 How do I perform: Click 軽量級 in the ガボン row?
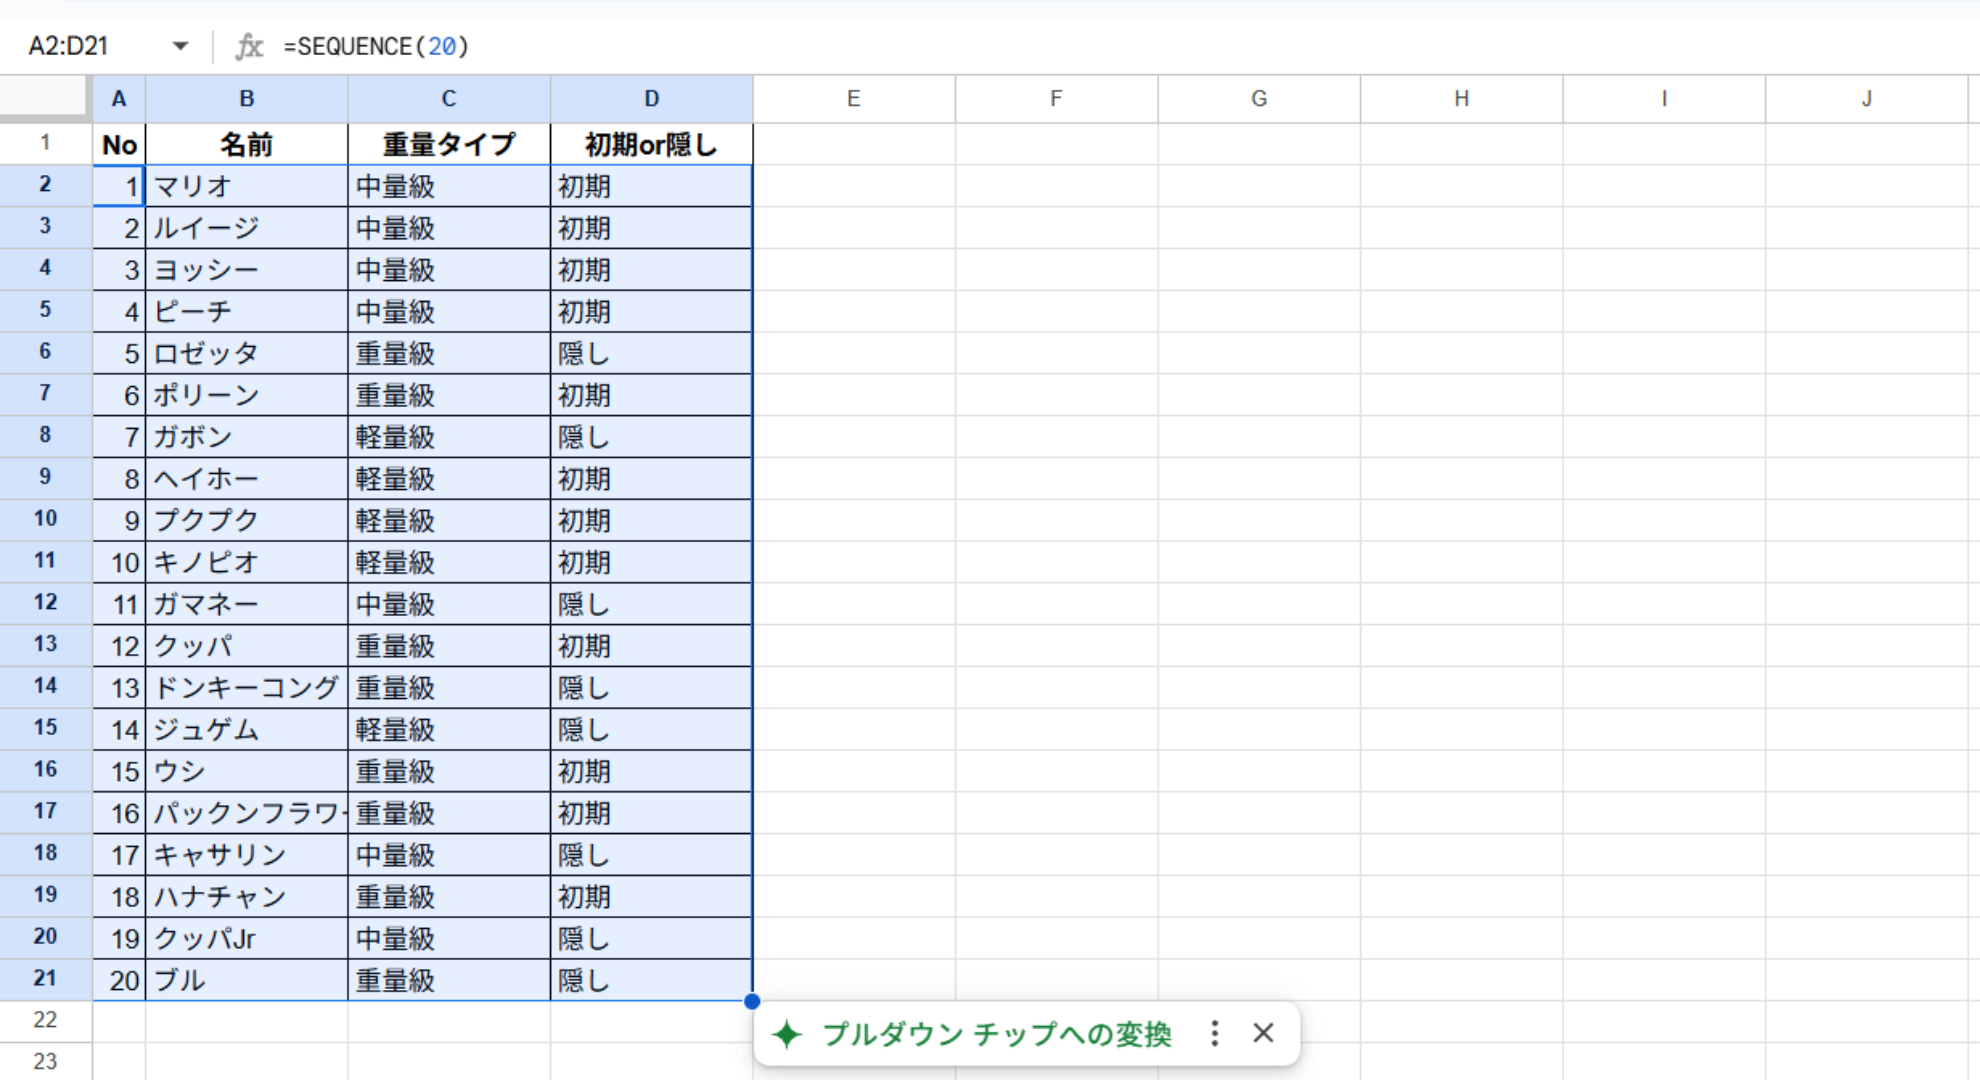pos(449,437)
